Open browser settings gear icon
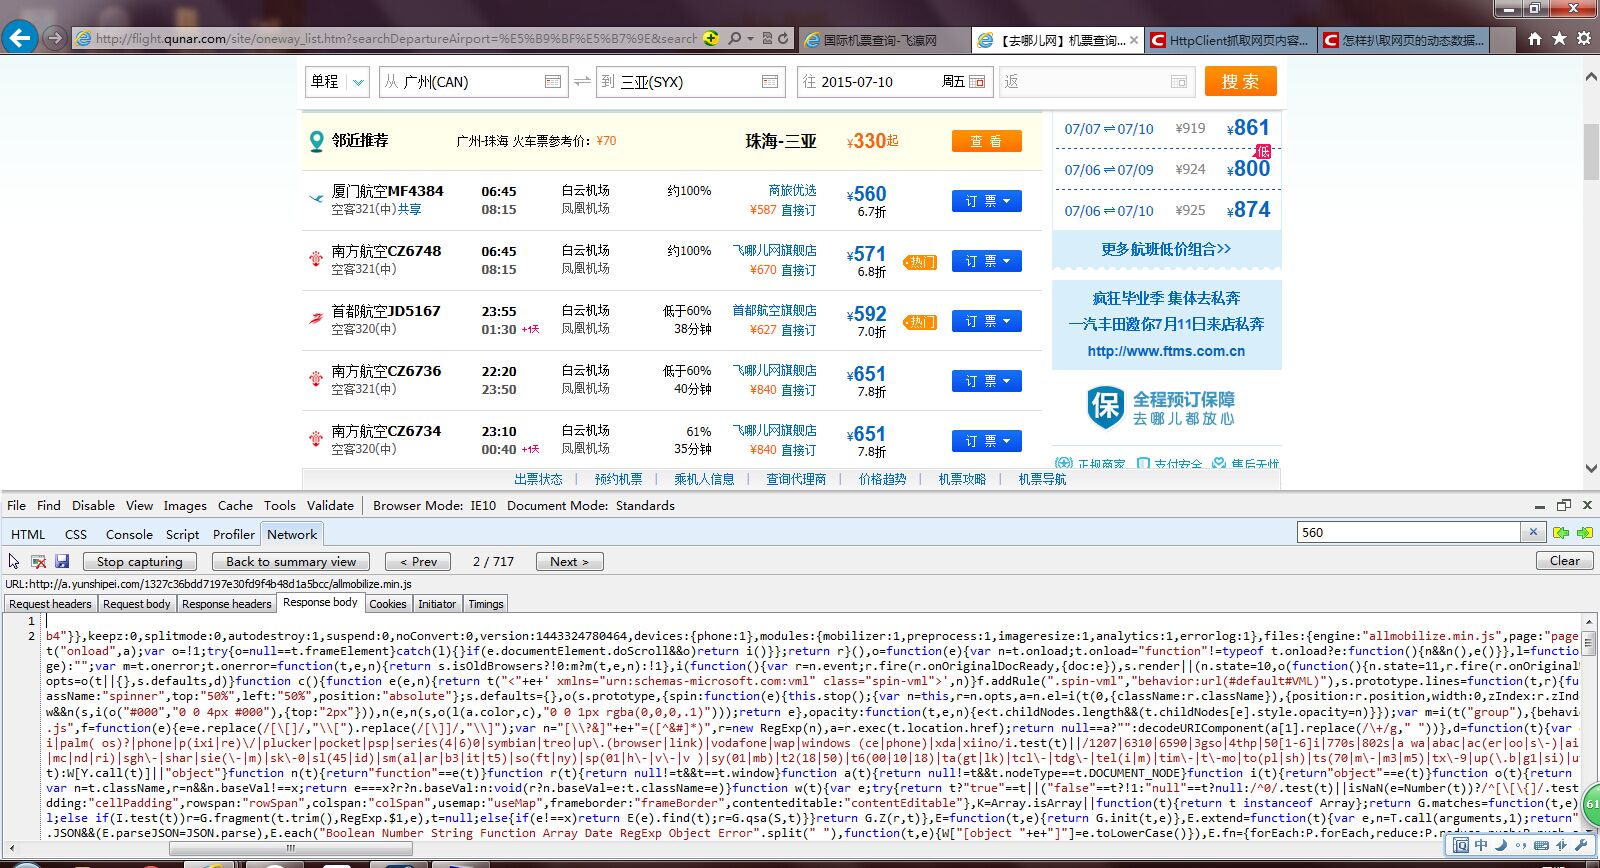This screenshot has height=868, width=1600. click(x=1584, y=38)
